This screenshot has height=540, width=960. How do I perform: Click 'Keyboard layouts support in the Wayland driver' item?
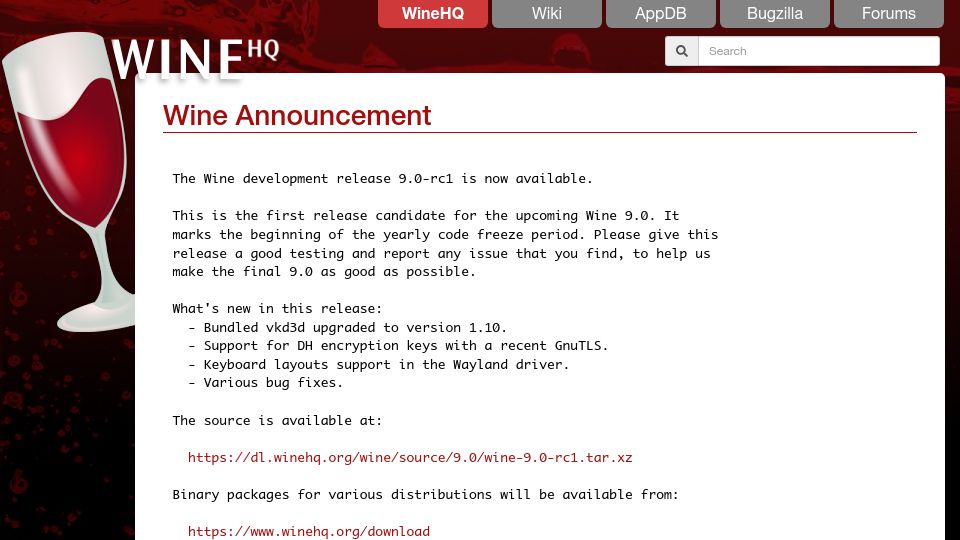pos(386,365)
